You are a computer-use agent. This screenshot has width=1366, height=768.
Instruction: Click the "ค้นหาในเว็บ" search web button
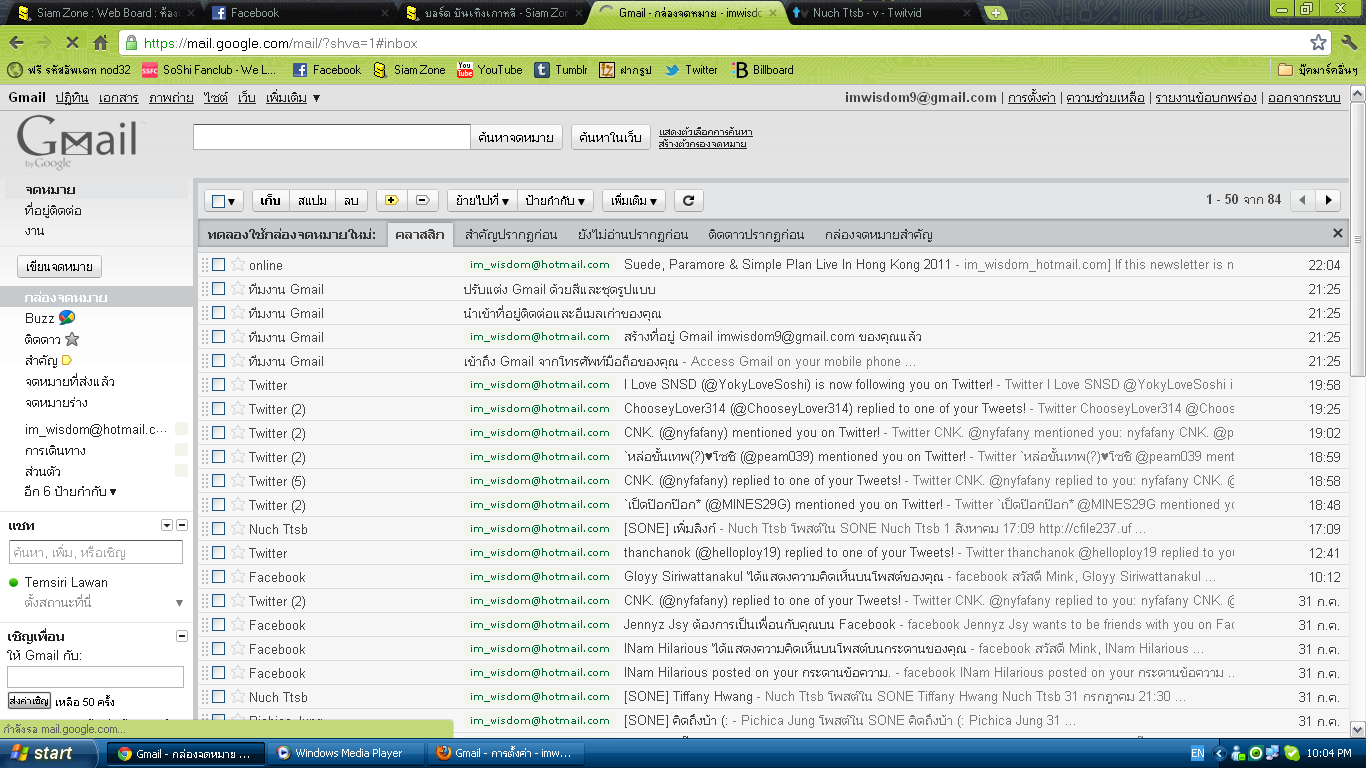click(611, 137)
